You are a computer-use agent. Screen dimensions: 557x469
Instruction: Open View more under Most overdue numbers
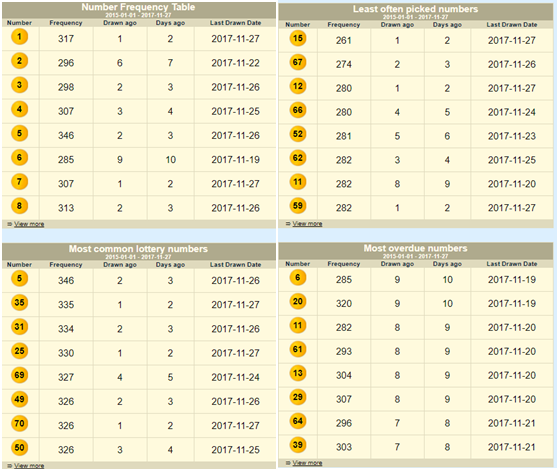[307, 463]
